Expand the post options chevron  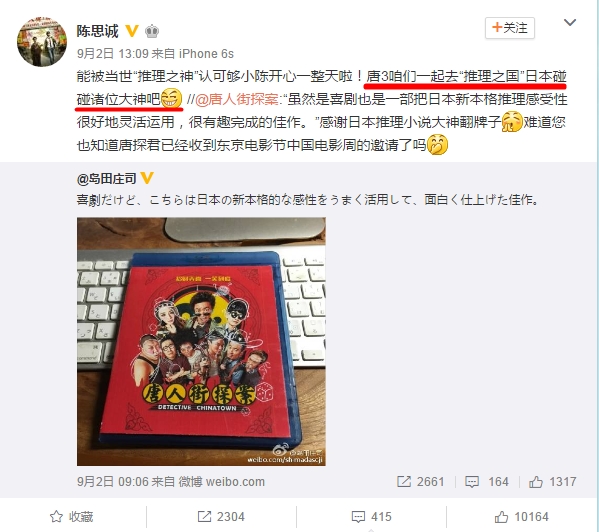(570, 23)
